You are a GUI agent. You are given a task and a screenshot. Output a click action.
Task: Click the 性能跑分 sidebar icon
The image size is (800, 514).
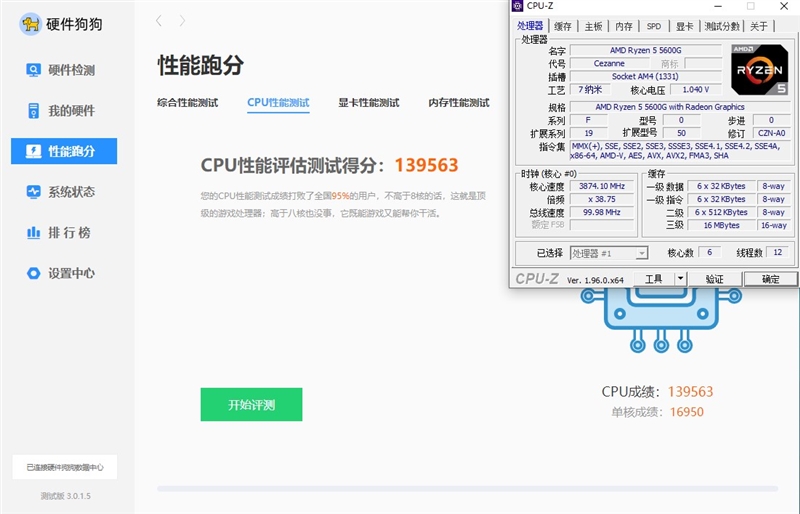[x=33, y=151]
